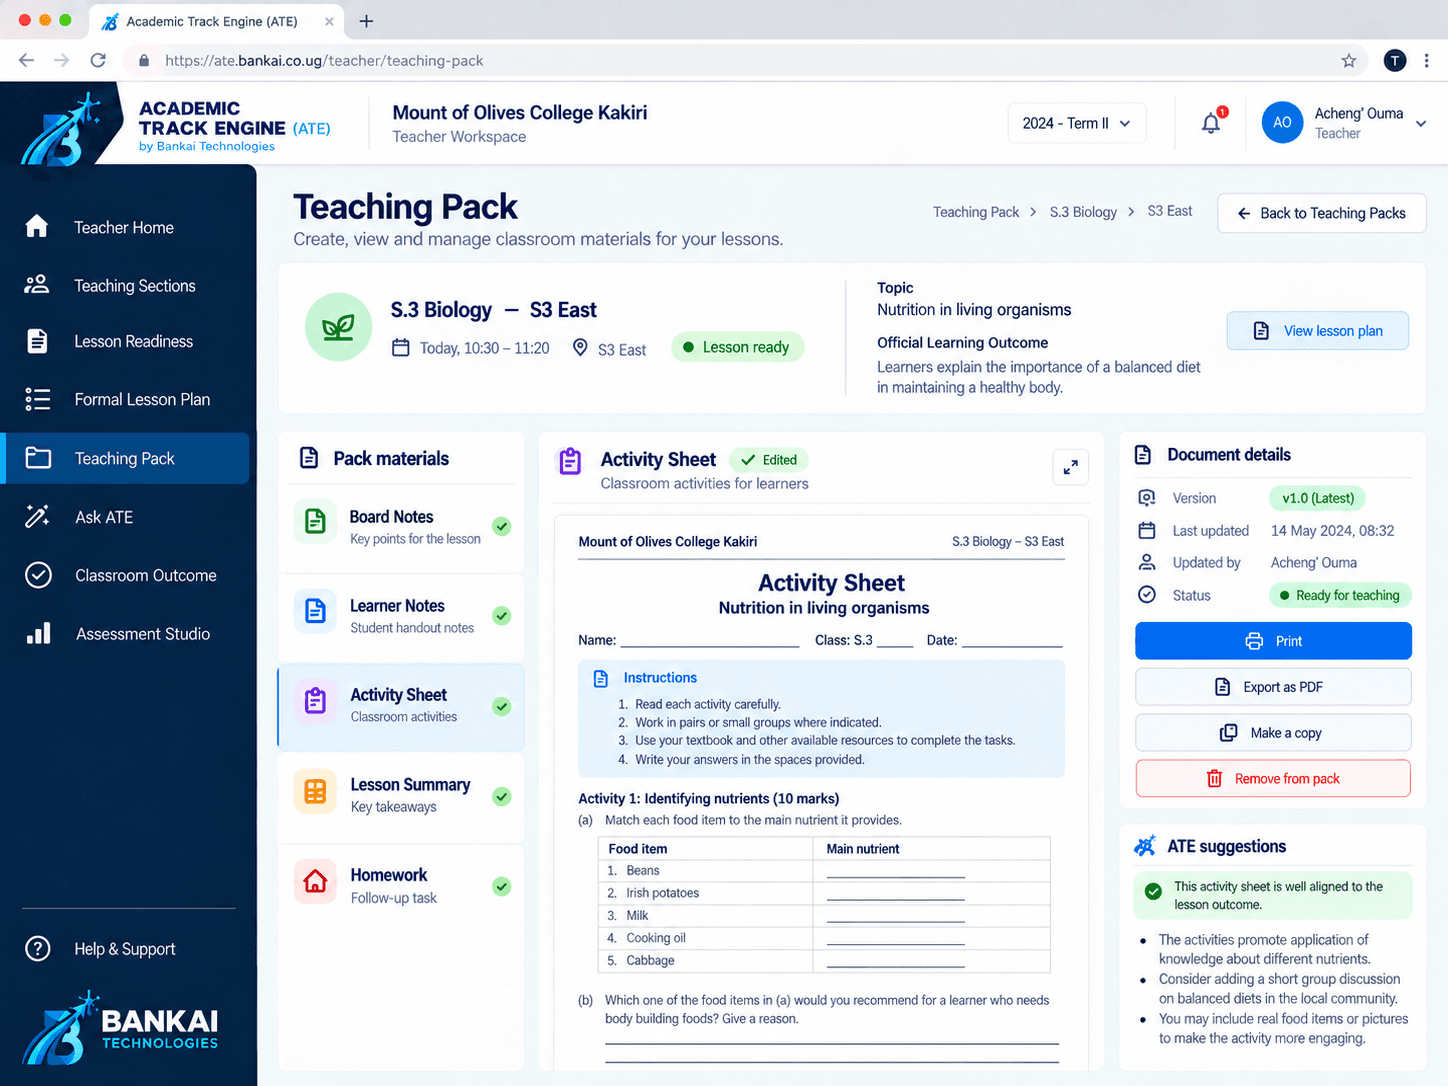Click the S.3 Biology breadcrumb link
The height and width of the screenshot is (1086, 1448).
pos(1083,212)
